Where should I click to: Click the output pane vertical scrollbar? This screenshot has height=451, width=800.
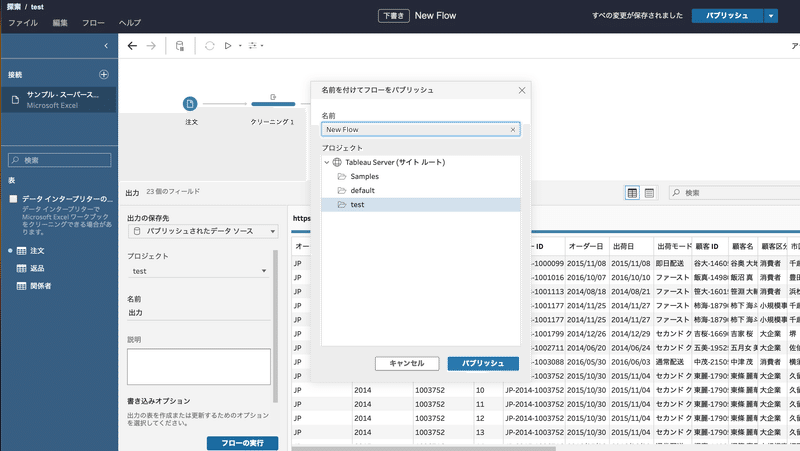(x=276, y=327)
